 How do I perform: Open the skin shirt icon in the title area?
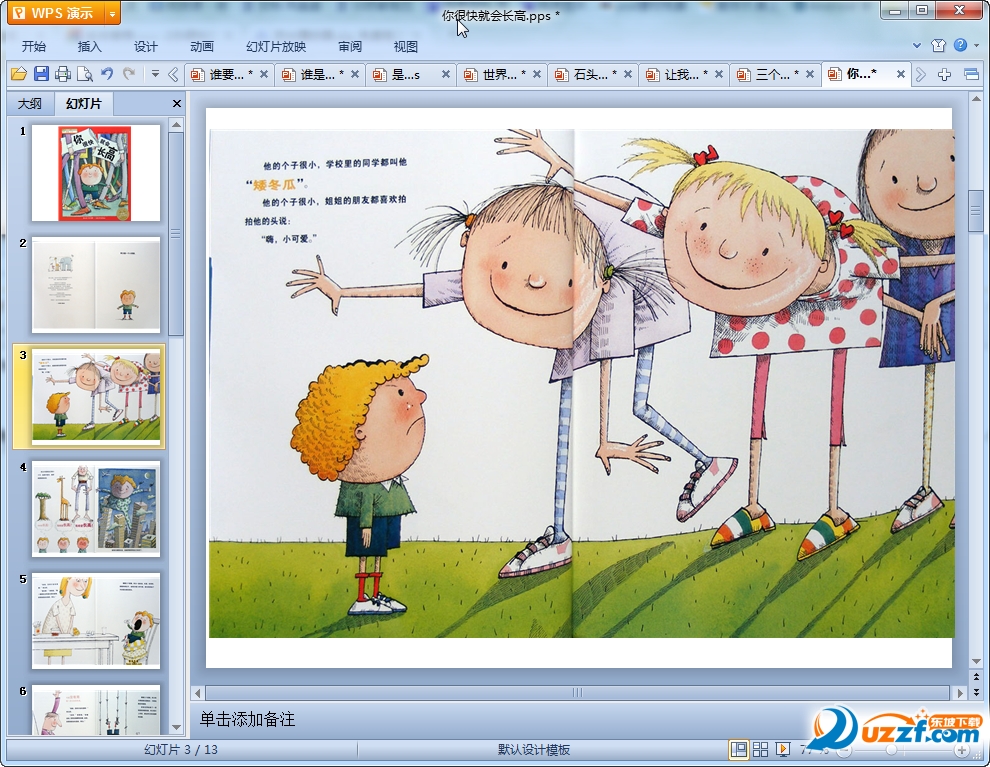coord(938,45)
